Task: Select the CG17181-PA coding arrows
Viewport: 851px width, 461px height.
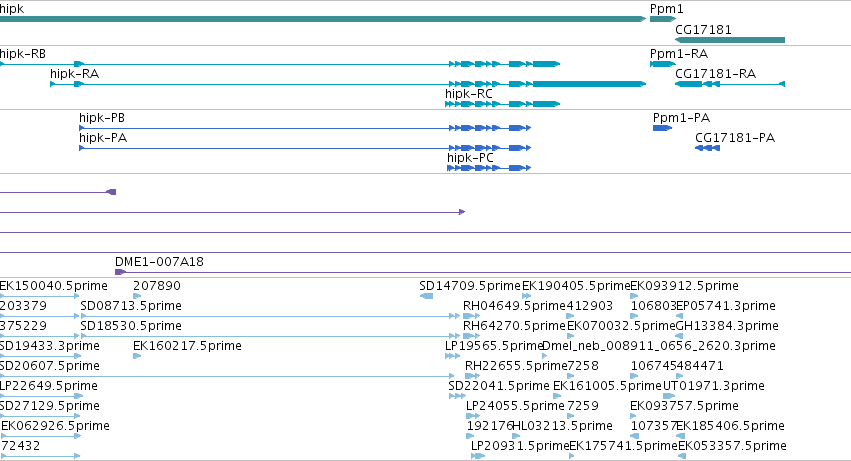Action: coord(707,148)
